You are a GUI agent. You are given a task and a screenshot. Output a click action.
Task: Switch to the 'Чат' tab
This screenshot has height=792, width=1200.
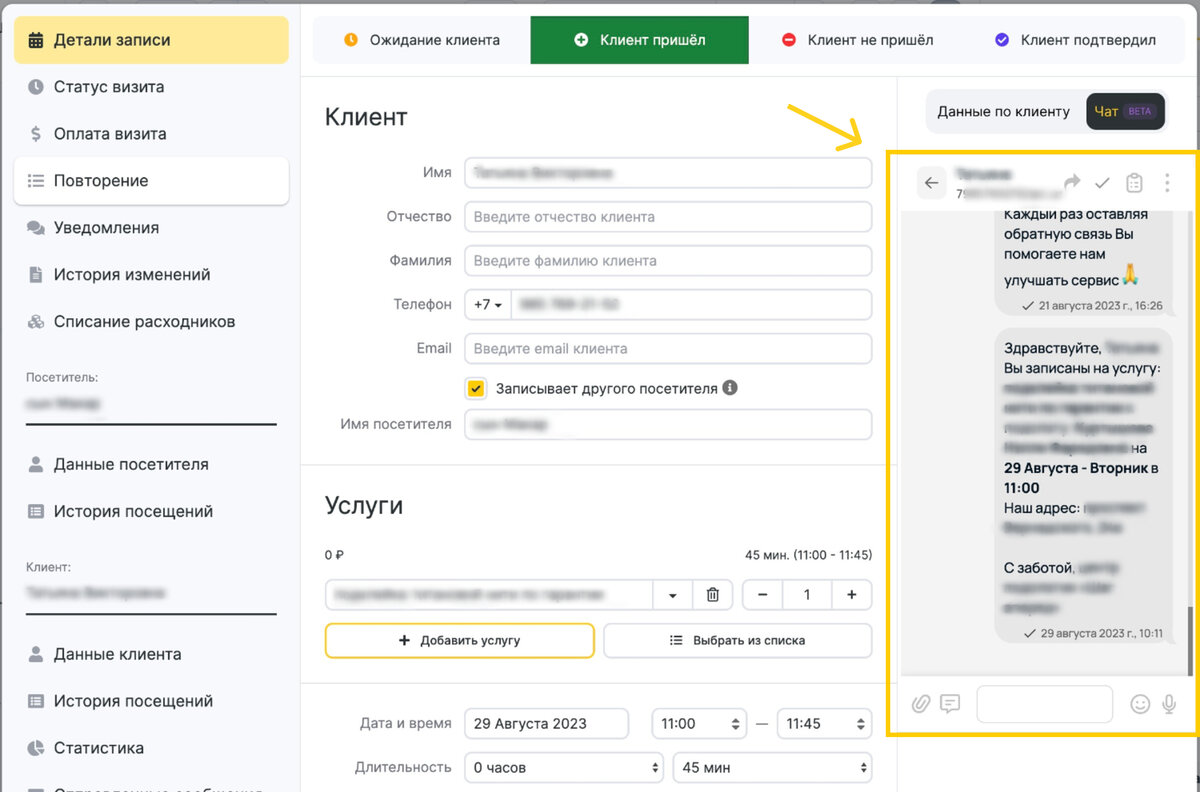coord(1112,111)
